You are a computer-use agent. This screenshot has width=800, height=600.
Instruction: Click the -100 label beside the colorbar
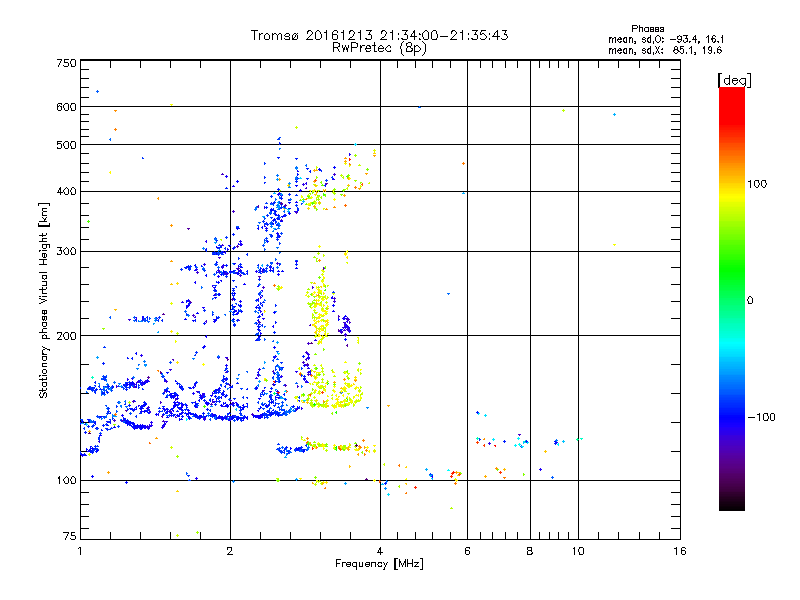(x=762, y=417)
